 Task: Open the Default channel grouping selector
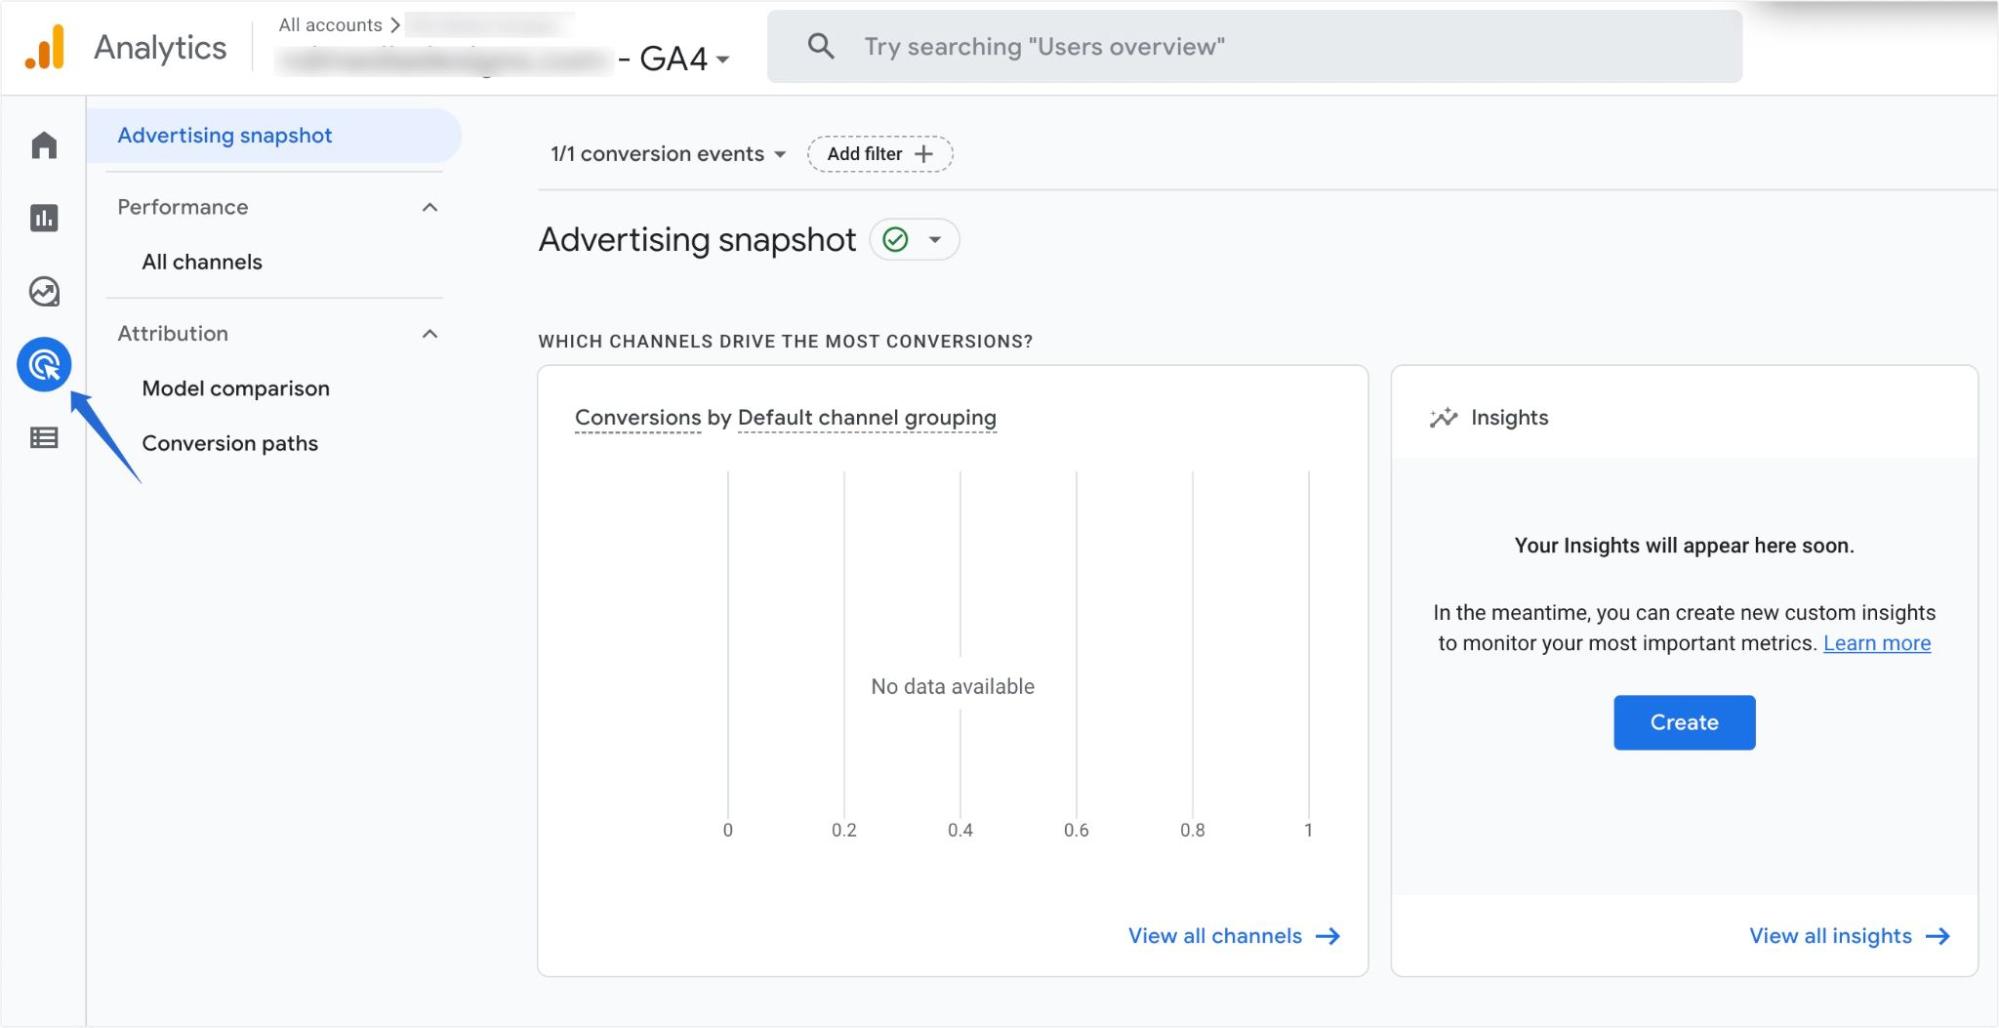pyautogui.click(x=867, y=418)
